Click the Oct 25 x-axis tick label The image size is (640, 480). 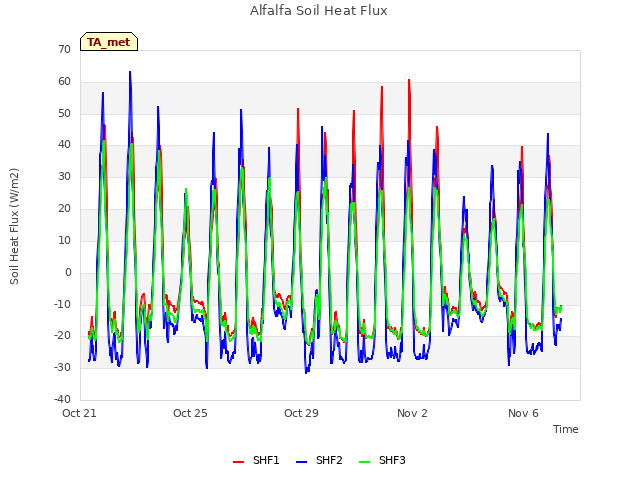190,413
